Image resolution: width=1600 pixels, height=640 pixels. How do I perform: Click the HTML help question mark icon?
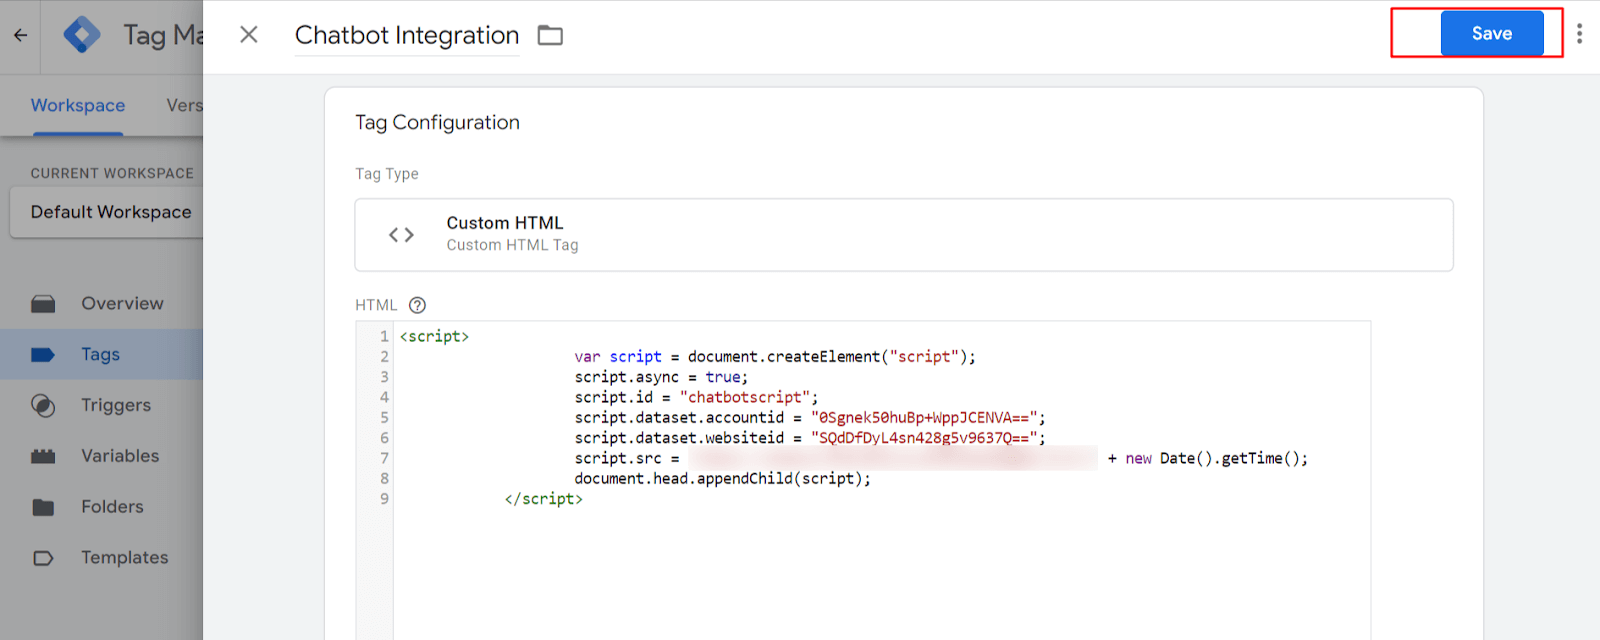click(x=417, y=305)
